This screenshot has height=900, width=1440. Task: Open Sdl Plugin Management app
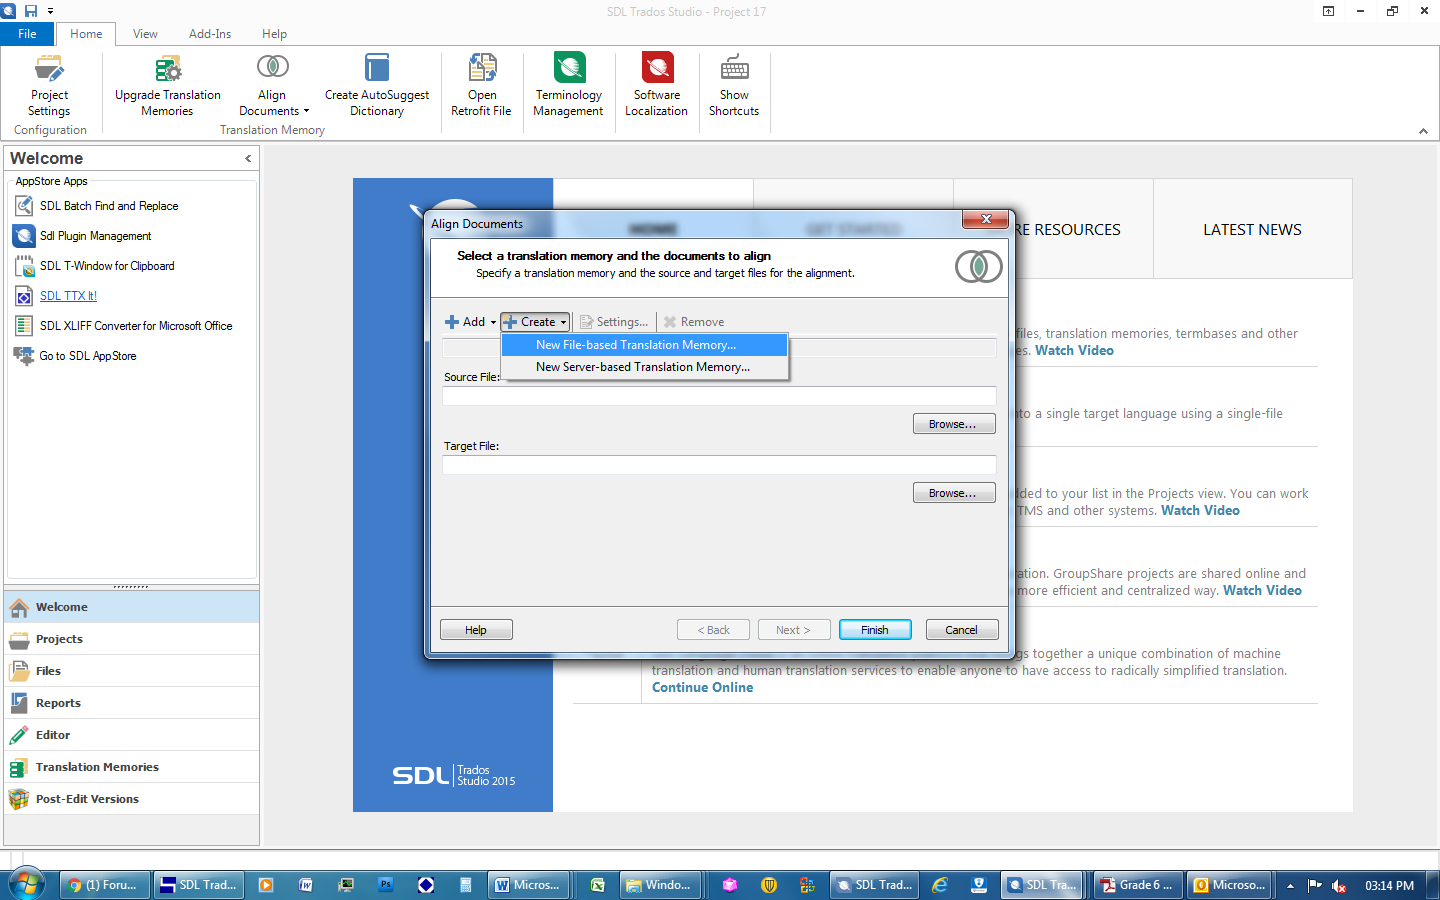point(95,236)
